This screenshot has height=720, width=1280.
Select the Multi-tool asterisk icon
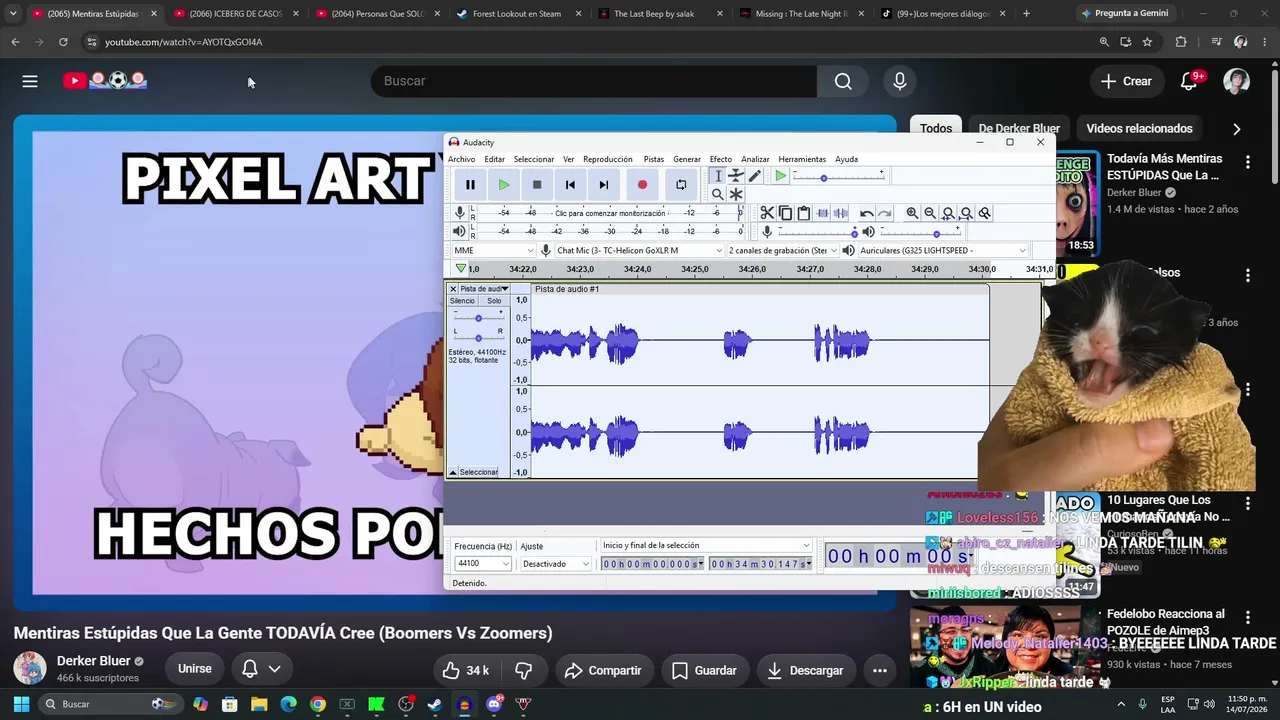click(x=736, y=194)
